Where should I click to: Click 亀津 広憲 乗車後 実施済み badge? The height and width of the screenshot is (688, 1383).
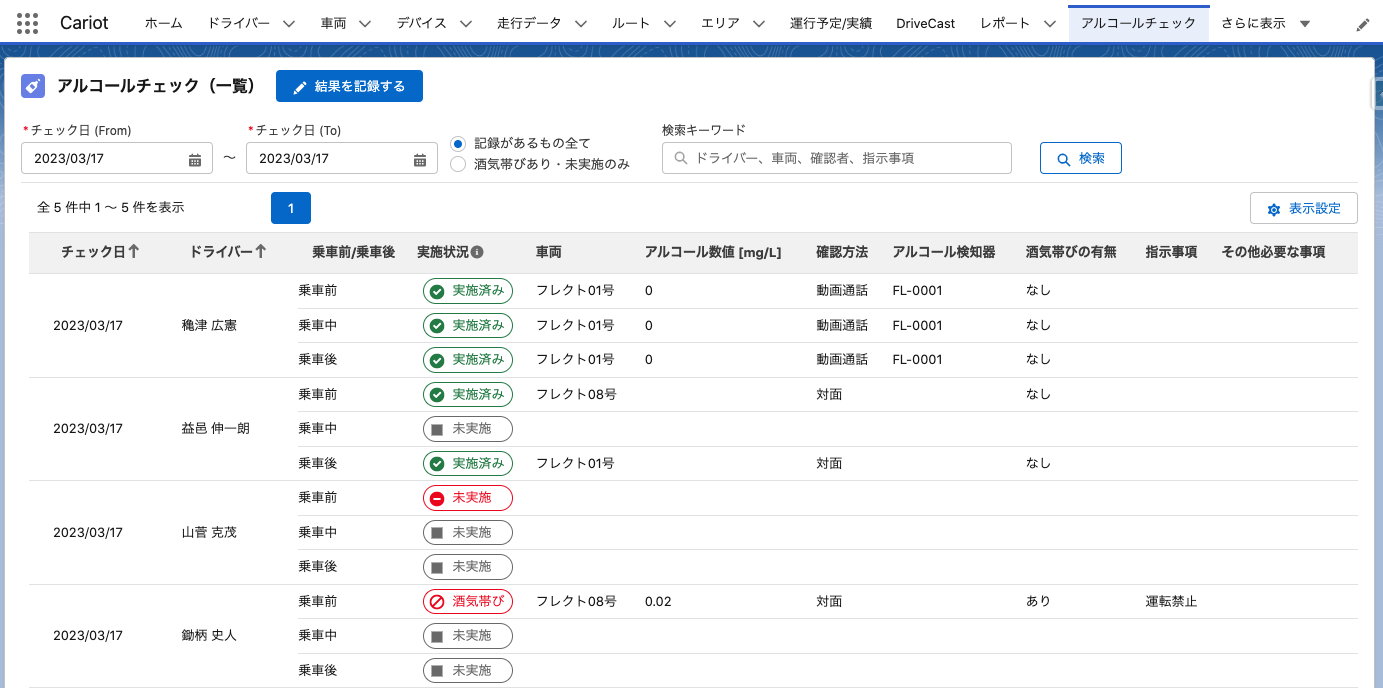click(x=467, y=359)
